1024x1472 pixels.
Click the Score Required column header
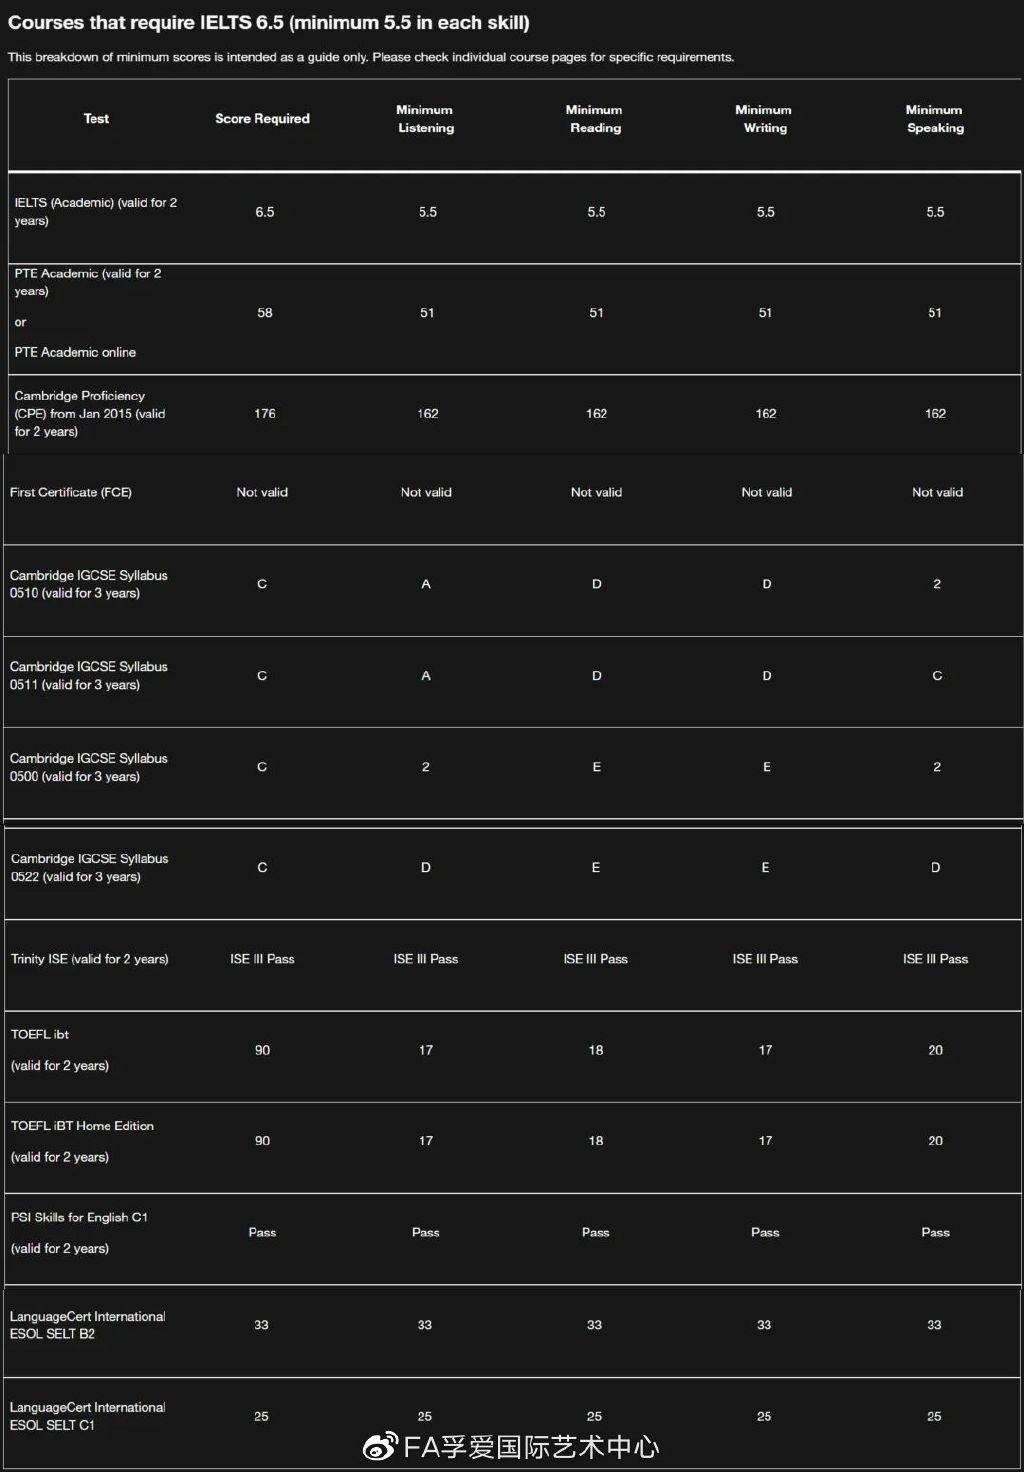pyautogui.click(x=262, y=118)
